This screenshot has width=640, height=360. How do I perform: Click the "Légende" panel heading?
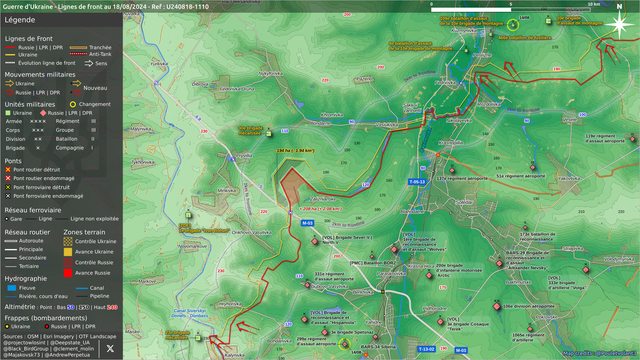tap(20, 20)
